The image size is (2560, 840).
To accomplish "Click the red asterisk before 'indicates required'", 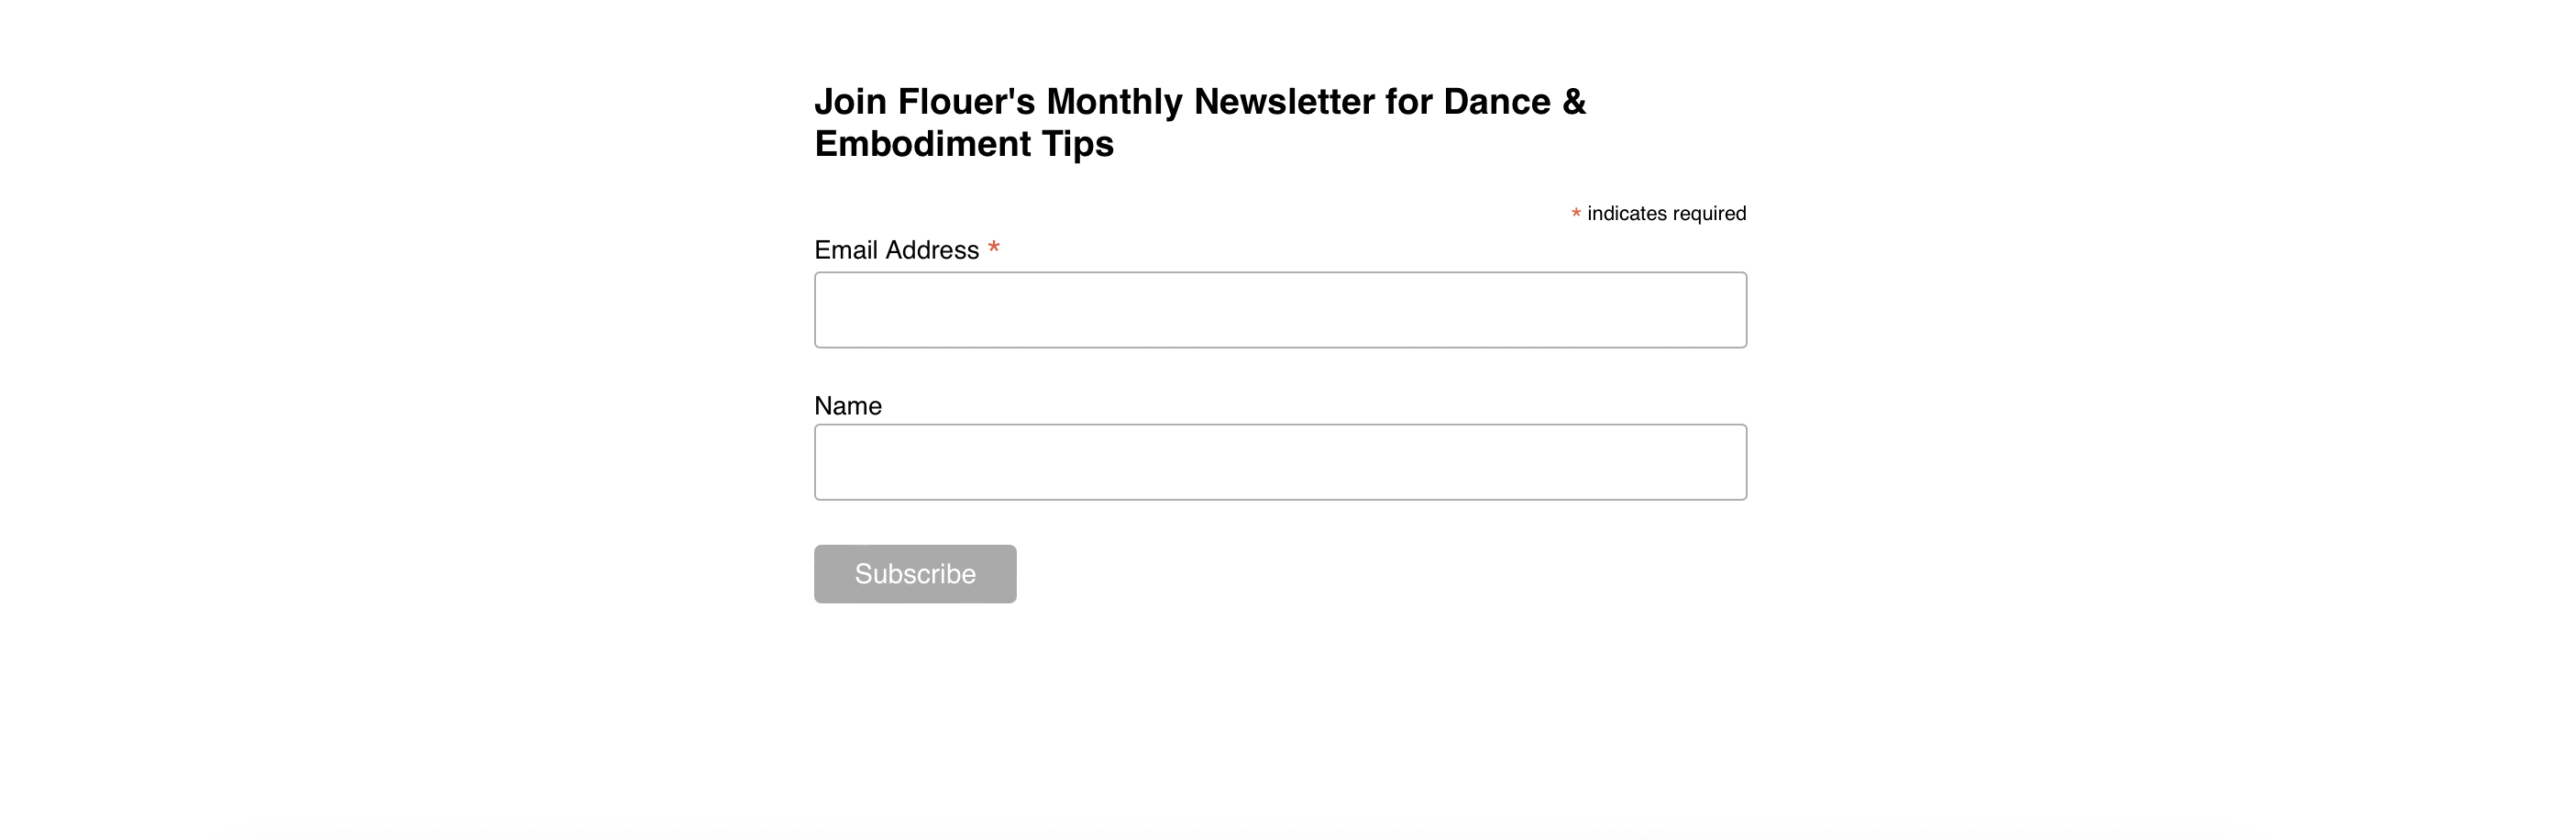I will [1575, 213].
